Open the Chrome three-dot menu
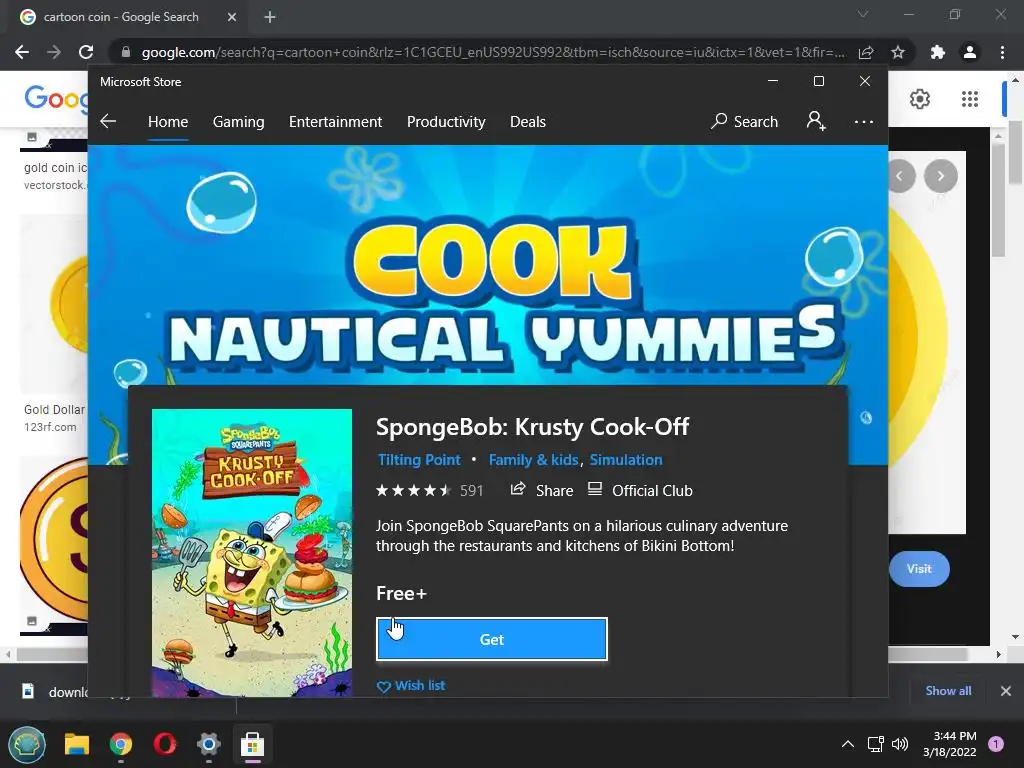Viewport: 1024px width, 768px height. click(x=1002, y=52)
